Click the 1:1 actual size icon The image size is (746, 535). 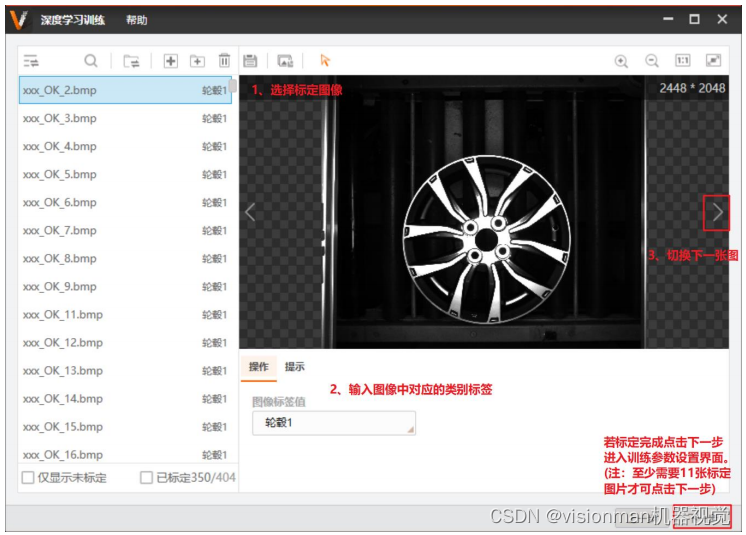point(683,60)
